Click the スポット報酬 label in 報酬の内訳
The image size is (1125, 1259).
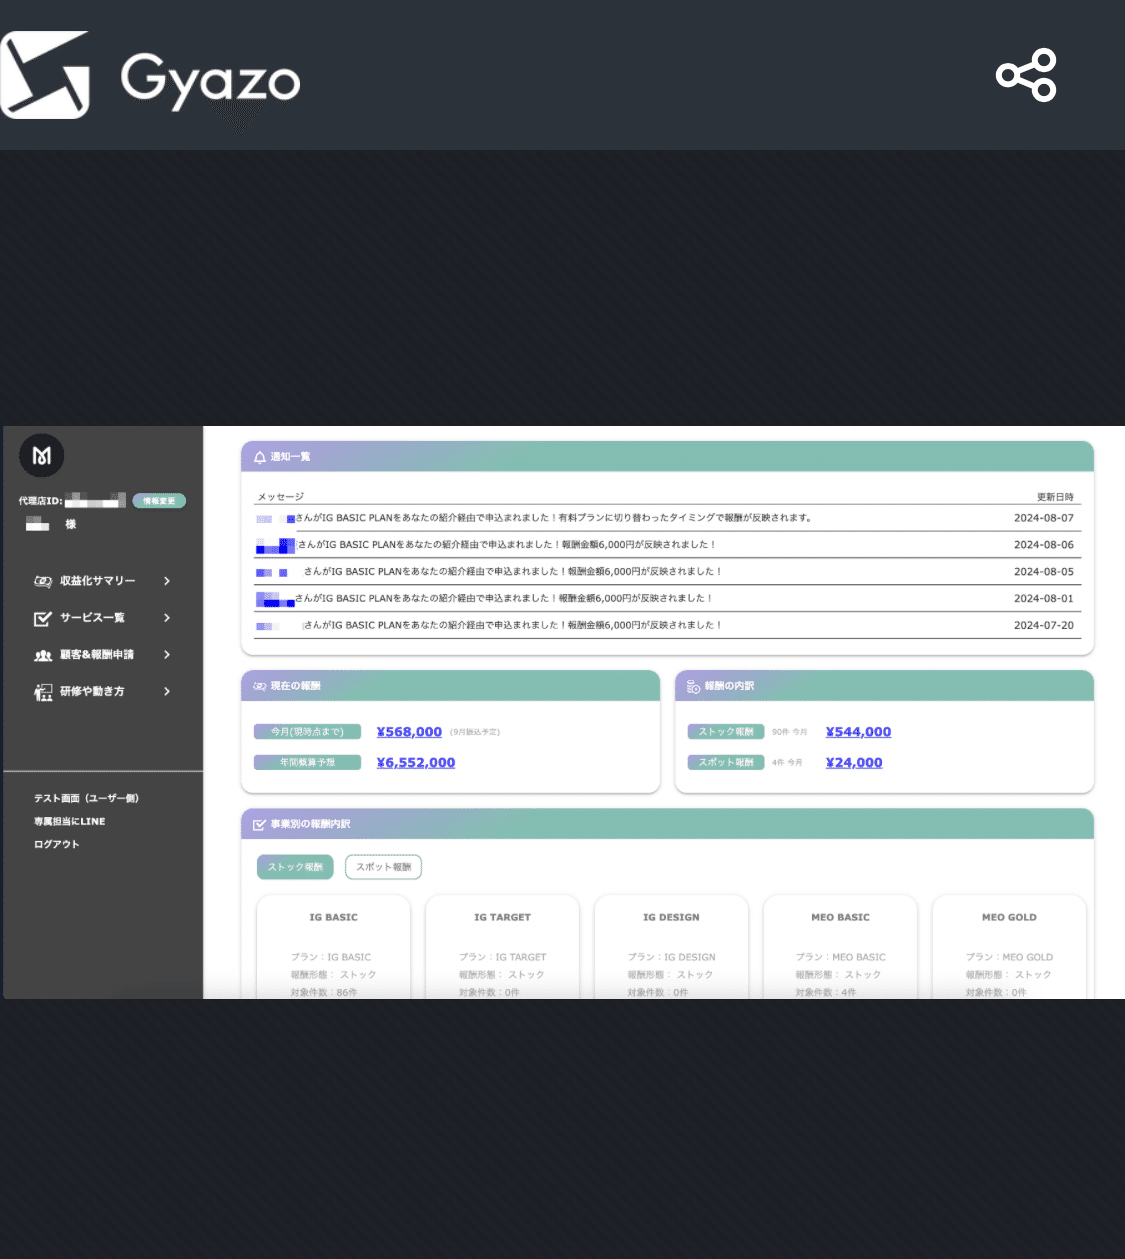726,762
